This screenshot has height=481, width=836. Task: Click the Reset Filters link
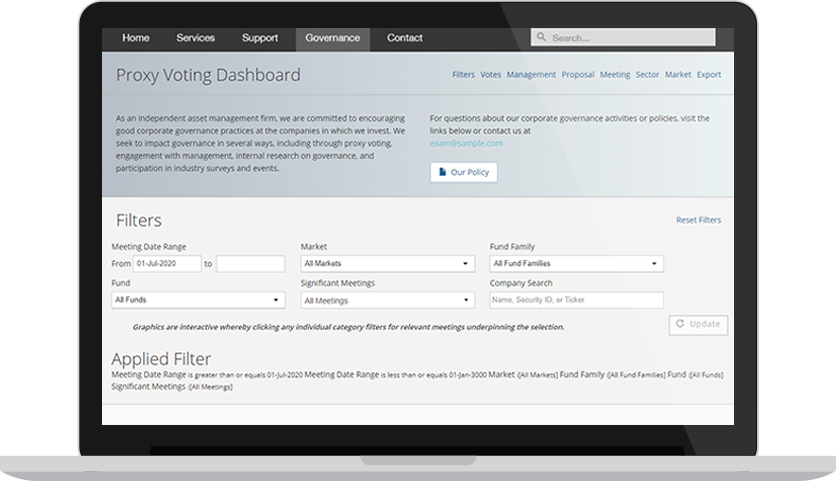pos(698,220)
